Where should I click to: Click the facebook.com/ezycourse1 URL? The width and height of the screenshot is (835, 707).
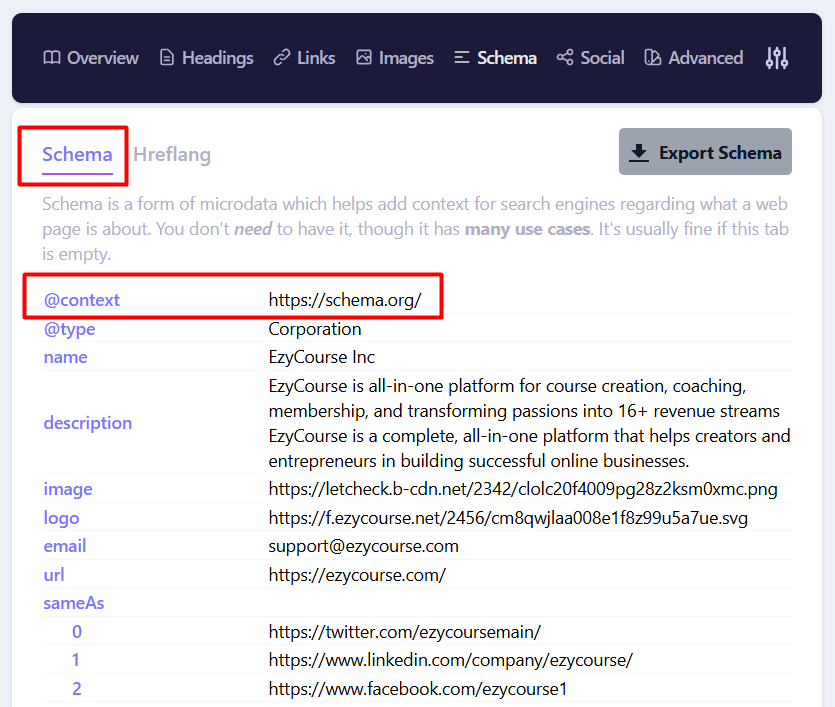418,688
